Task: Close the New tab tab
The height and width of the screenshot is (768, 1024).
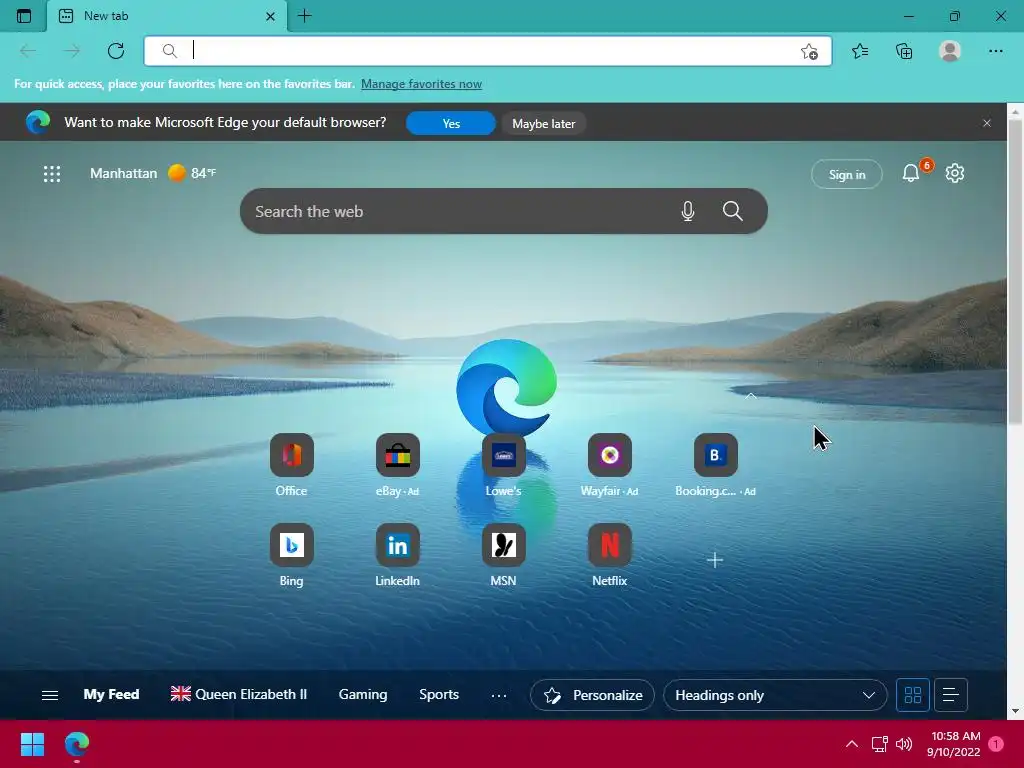Action: pos(270,16)
